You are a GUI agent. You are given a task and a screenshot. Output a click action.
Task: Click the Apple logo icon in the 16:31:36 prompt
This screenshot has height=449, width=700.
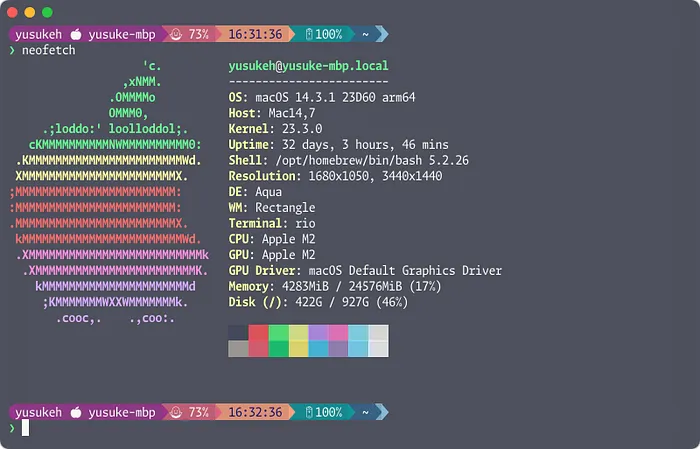click(76, 34)
